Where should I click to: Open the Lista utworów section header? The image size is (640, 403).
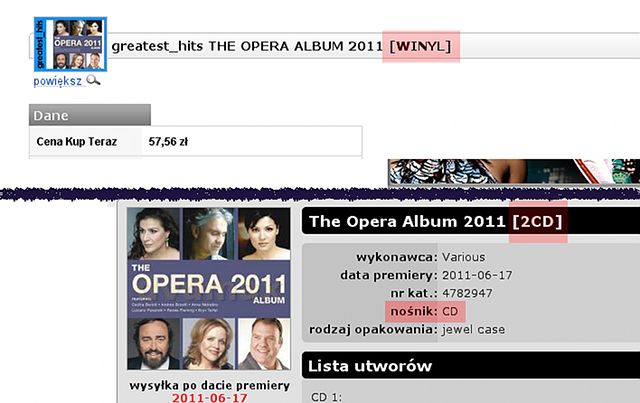[x=471, y=365]
